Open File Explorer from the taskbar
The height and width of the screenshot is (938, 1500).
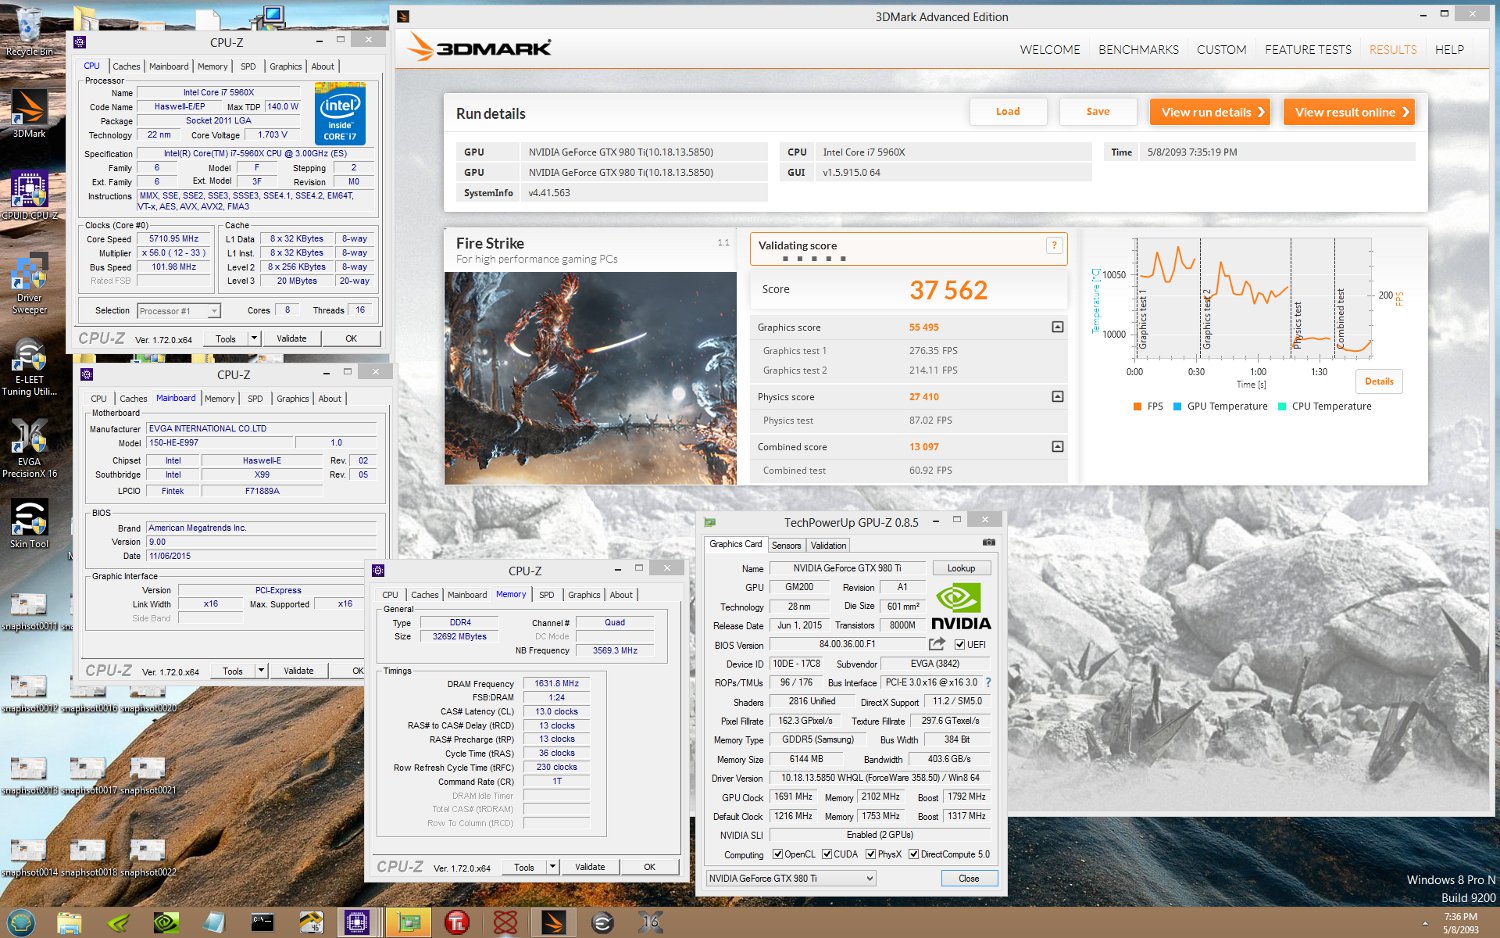[x=69, y=922]
